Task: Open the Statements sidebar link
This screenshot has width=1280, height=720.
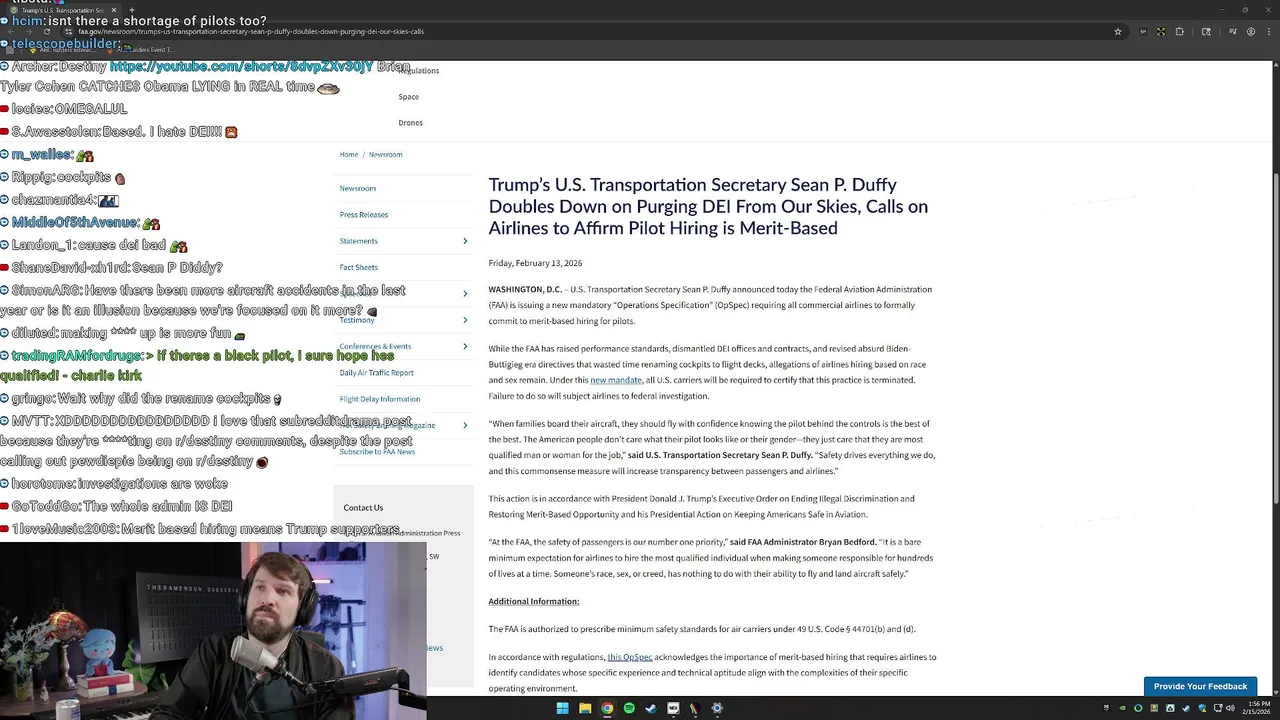Action: click(x=359, y=241)
